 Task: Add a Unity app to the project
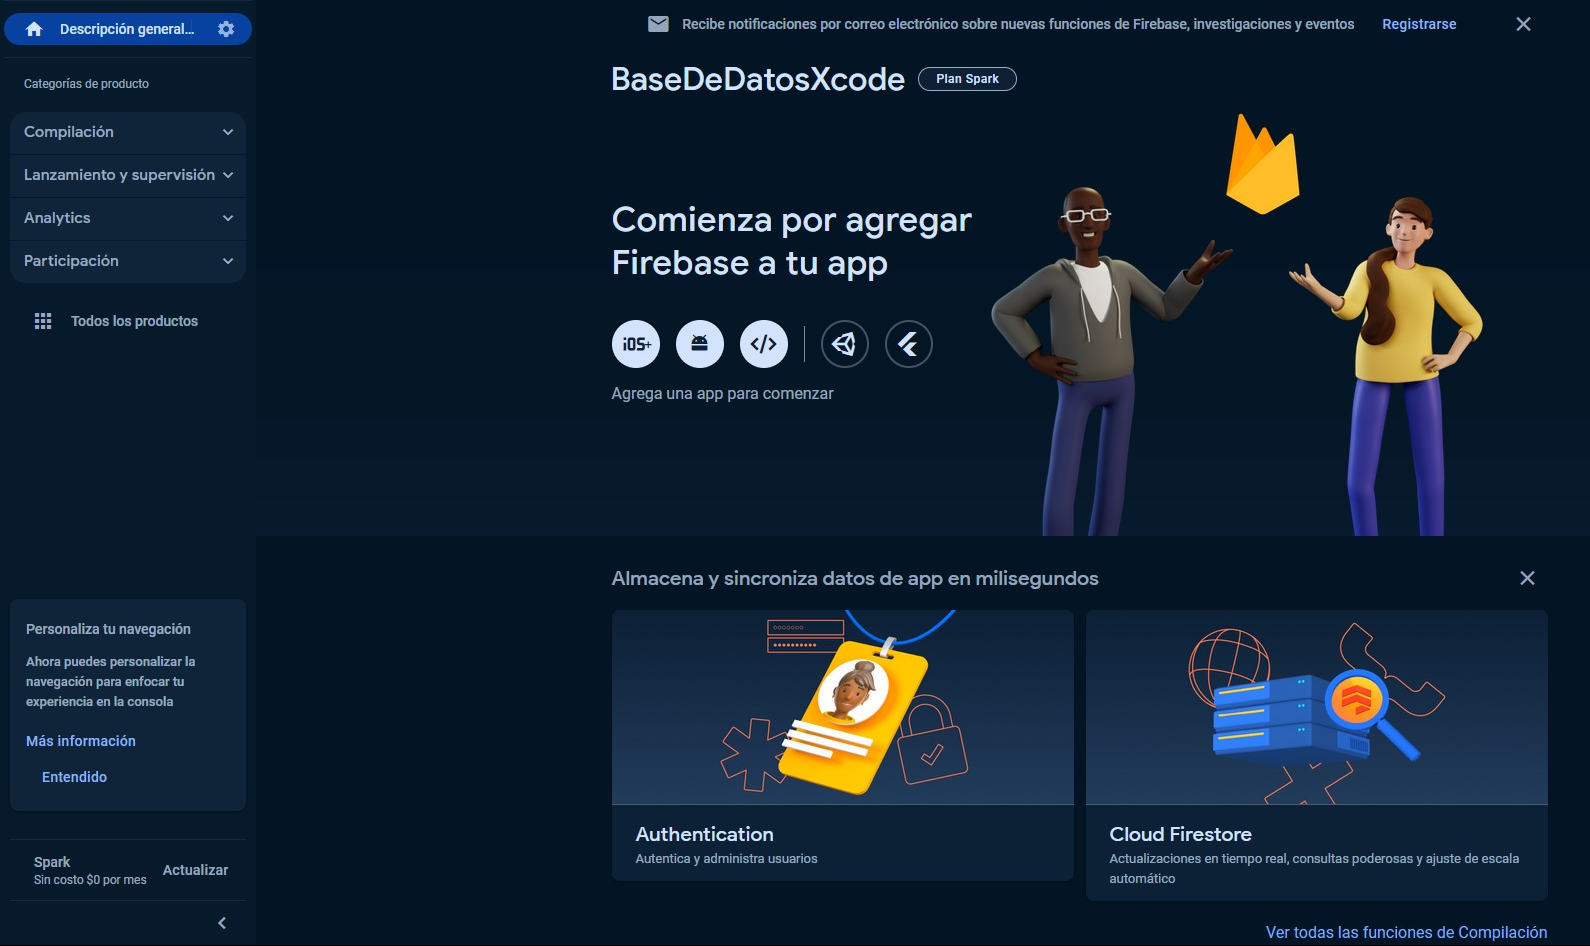click(845, 344)
